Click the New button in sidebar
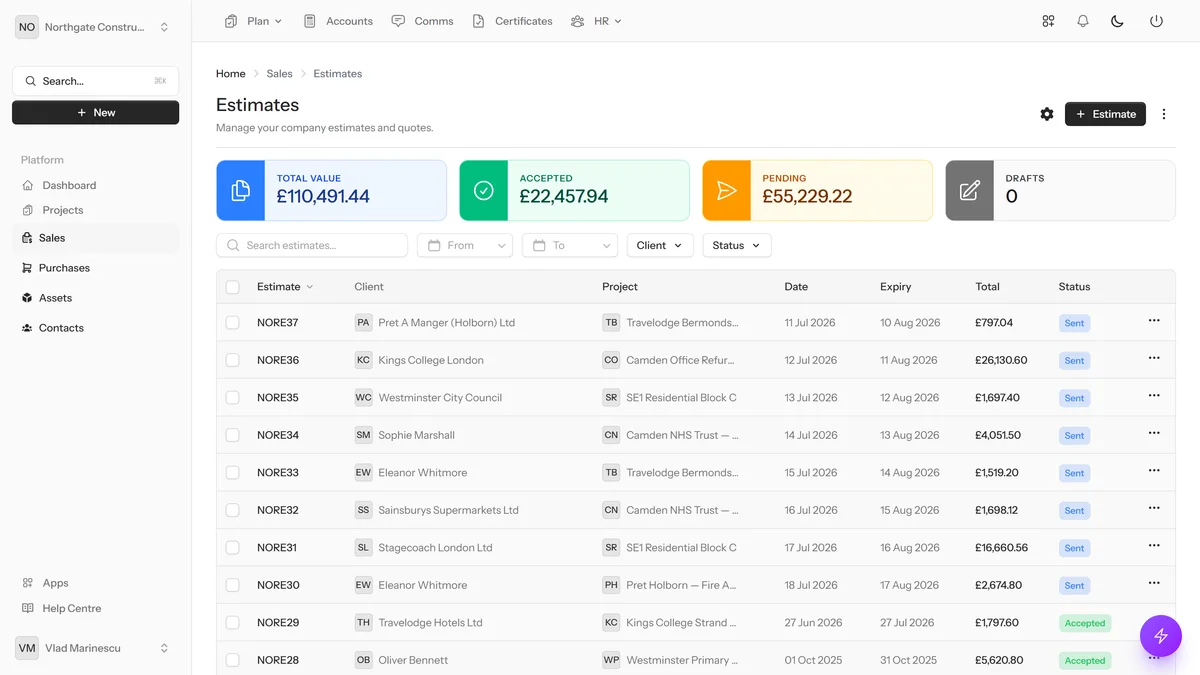1200x675 pixels. 95,112
